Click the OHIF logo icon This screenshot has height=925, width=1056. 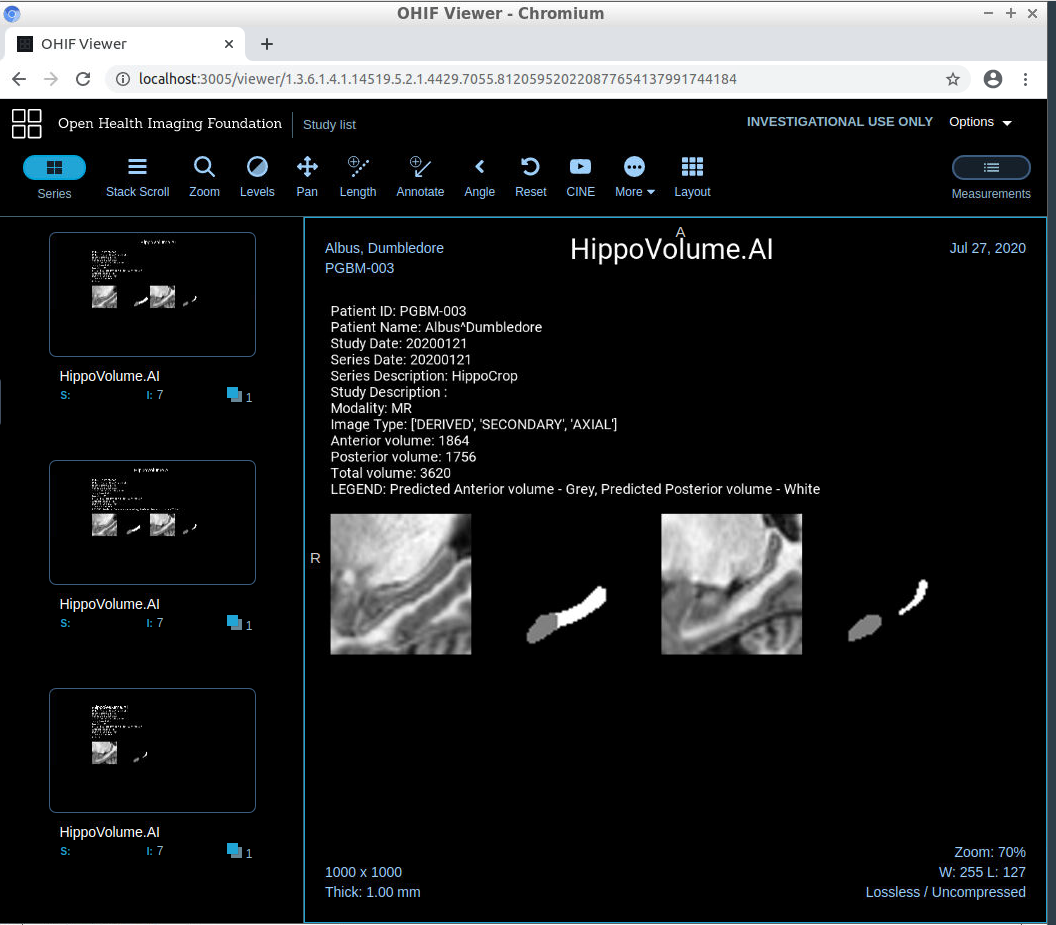tap(27, 124)
